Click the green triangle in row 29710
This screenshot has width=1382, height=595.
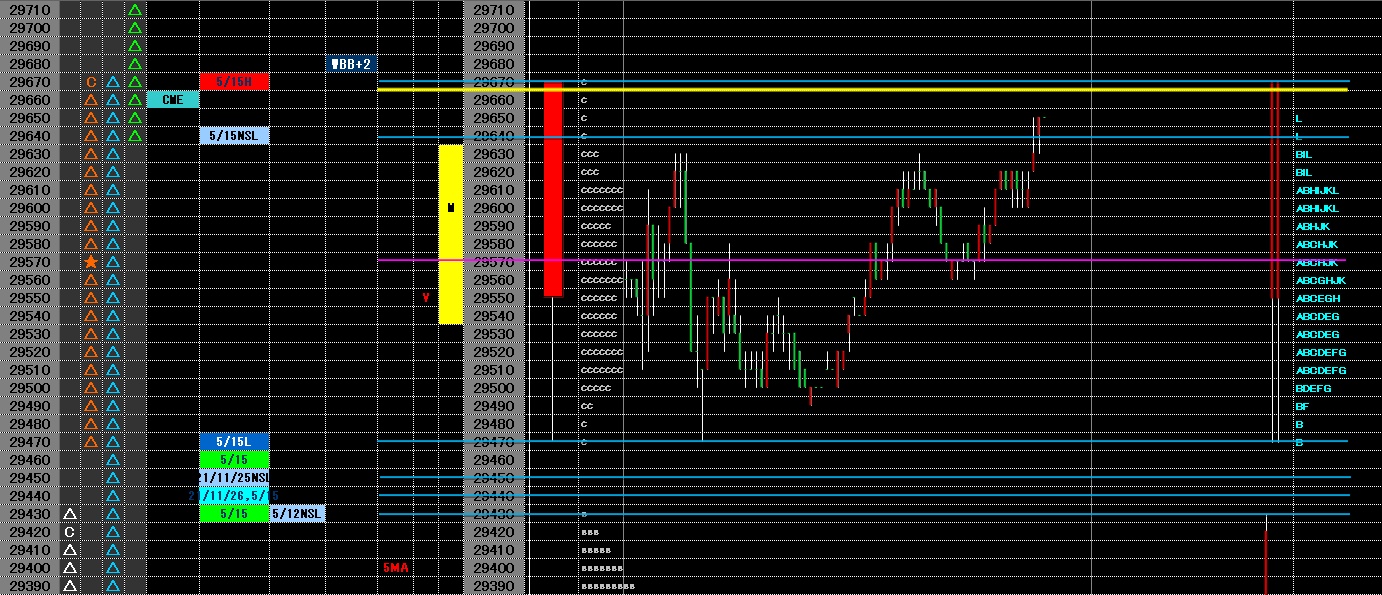pyautogui.click(x=135, y=10)
